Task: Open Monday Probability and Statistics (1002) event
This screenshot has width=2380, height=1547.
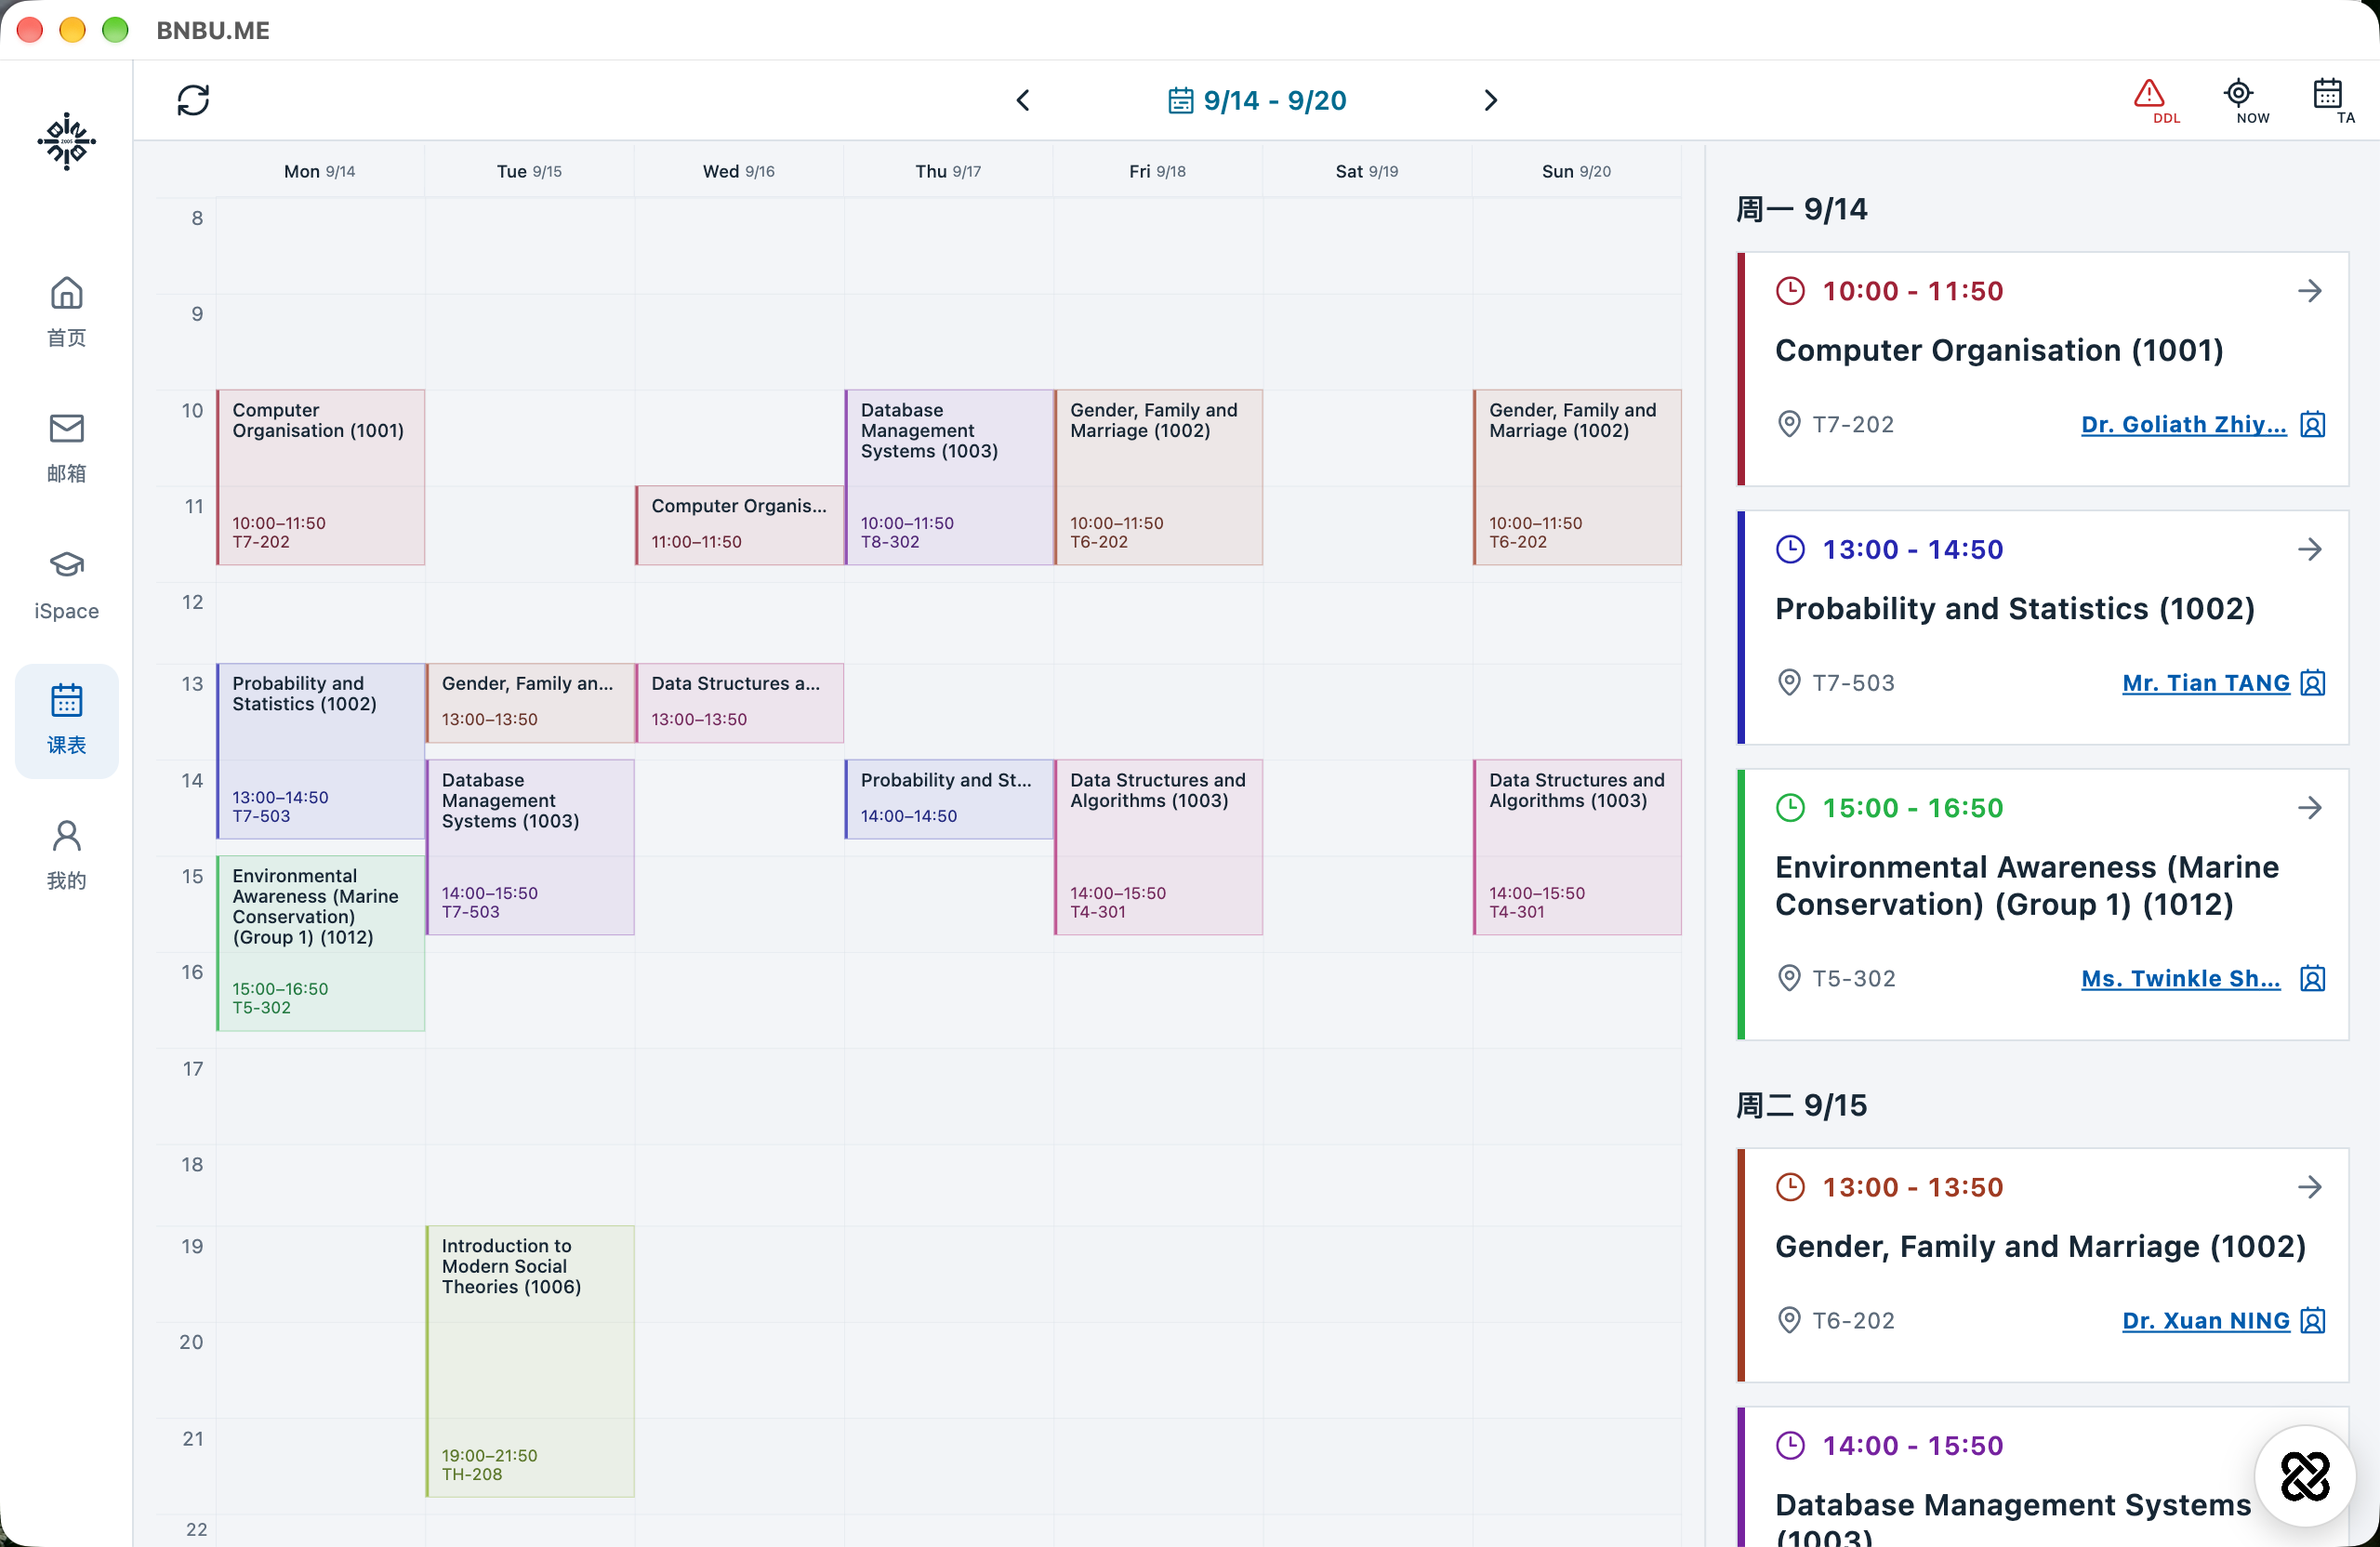Action: point(321,751)
